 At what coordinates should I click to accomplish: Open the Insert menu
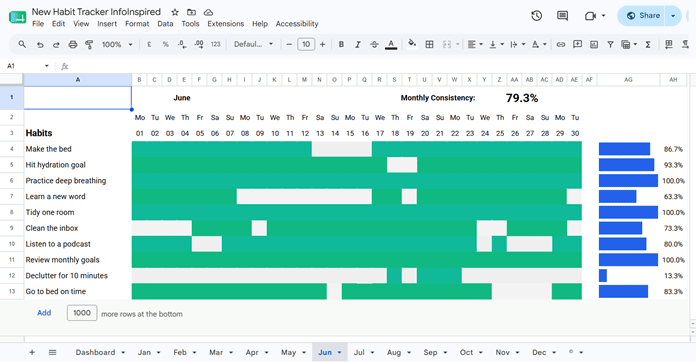[x=107, y=24]
